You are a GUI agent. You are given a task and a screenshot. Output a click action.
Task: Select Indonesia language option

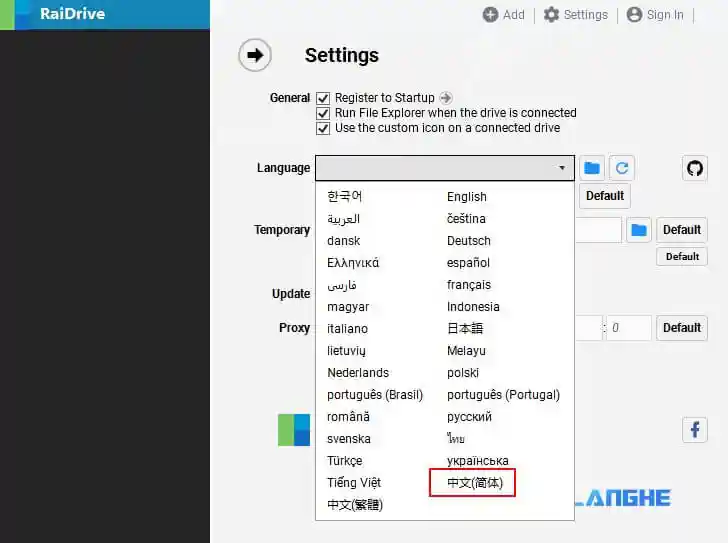(473, 307)
